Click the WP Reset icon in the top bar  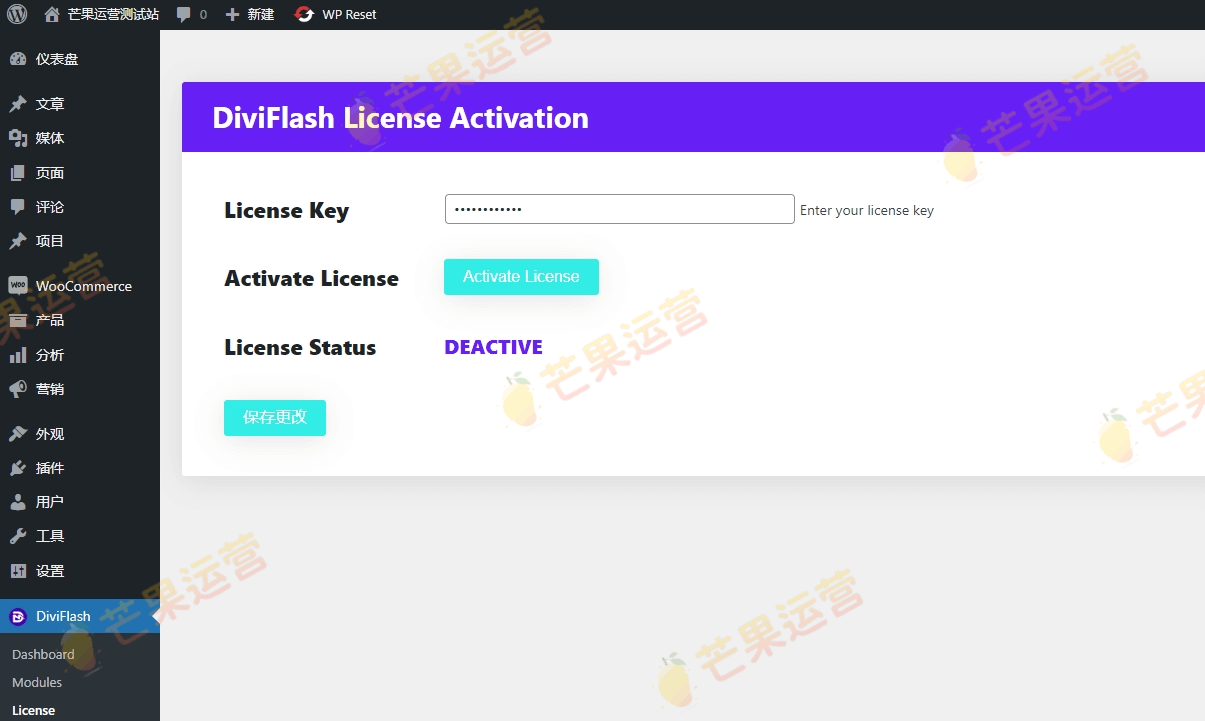[x=303, y=14]
